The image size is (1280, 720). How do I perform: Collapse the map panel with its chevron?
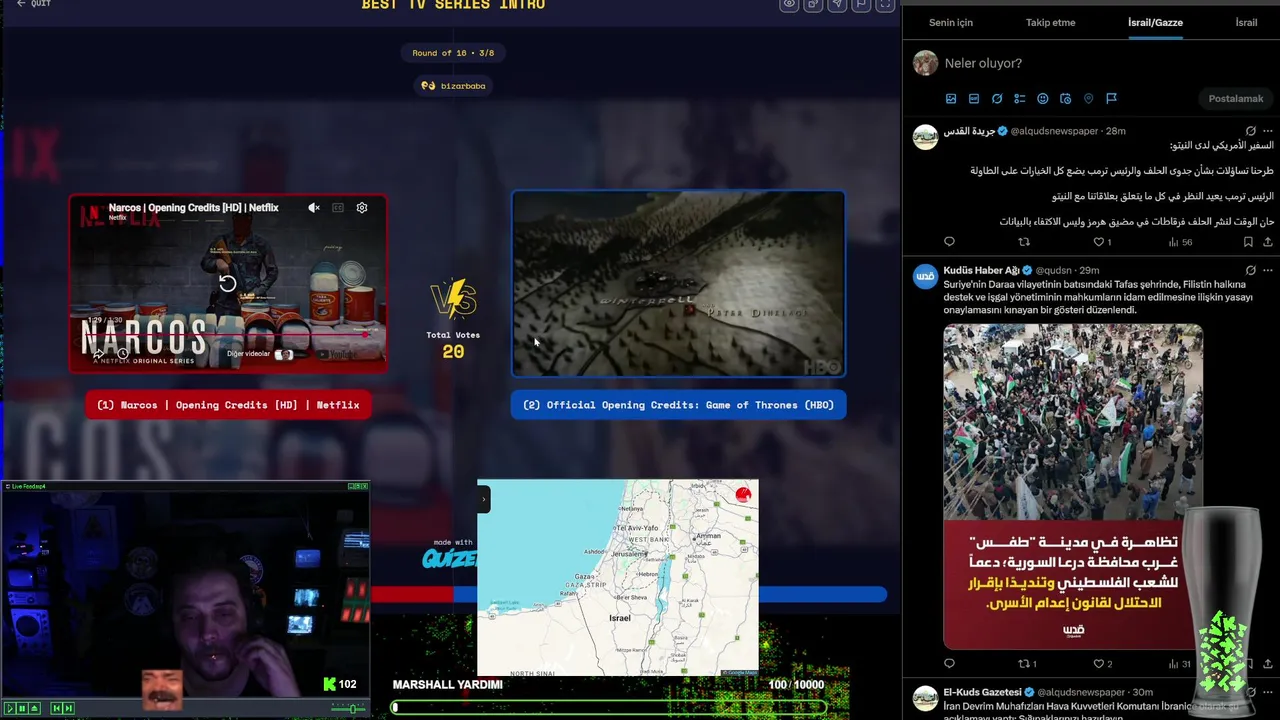(x=484, y=498)
